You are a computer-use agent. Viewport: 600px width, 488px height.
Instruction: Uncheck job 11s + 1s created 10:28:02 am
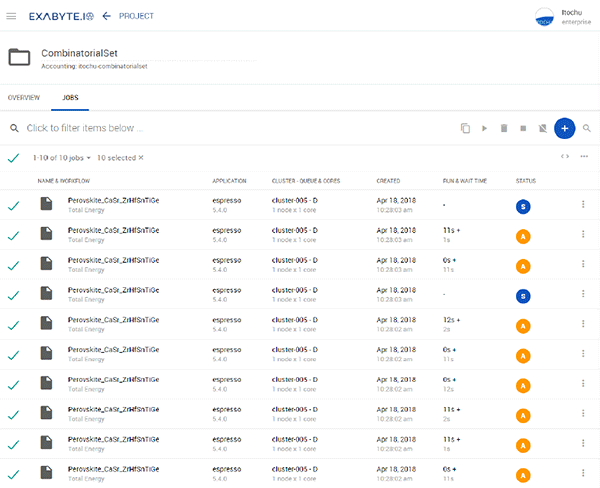(13, 445)
